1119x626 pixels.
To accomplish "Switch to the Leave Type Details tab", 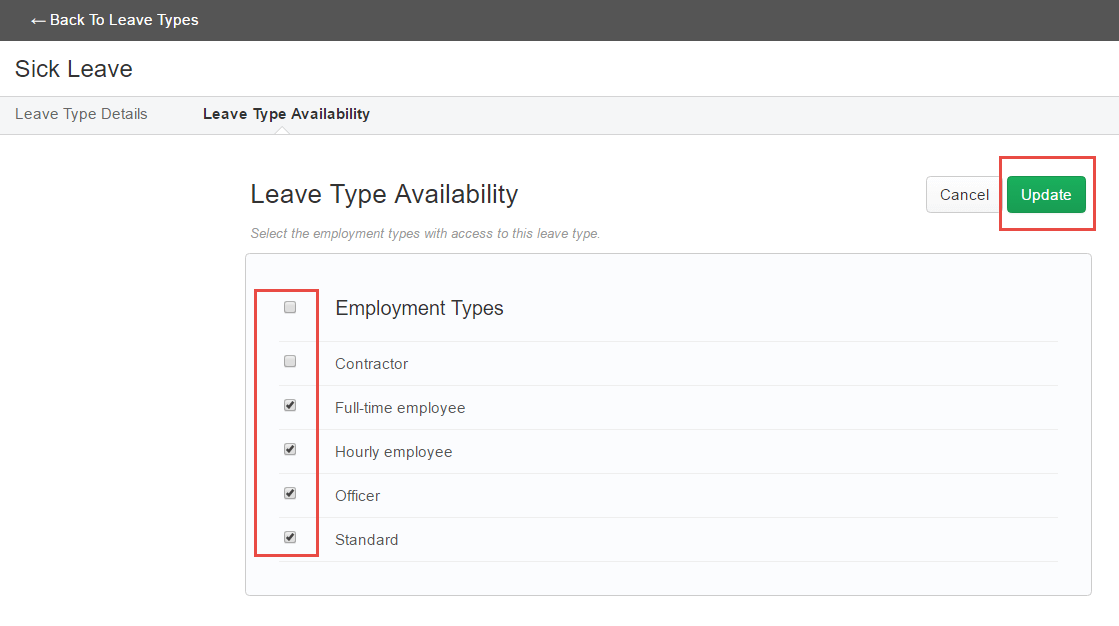I will (x=80, y=113).
